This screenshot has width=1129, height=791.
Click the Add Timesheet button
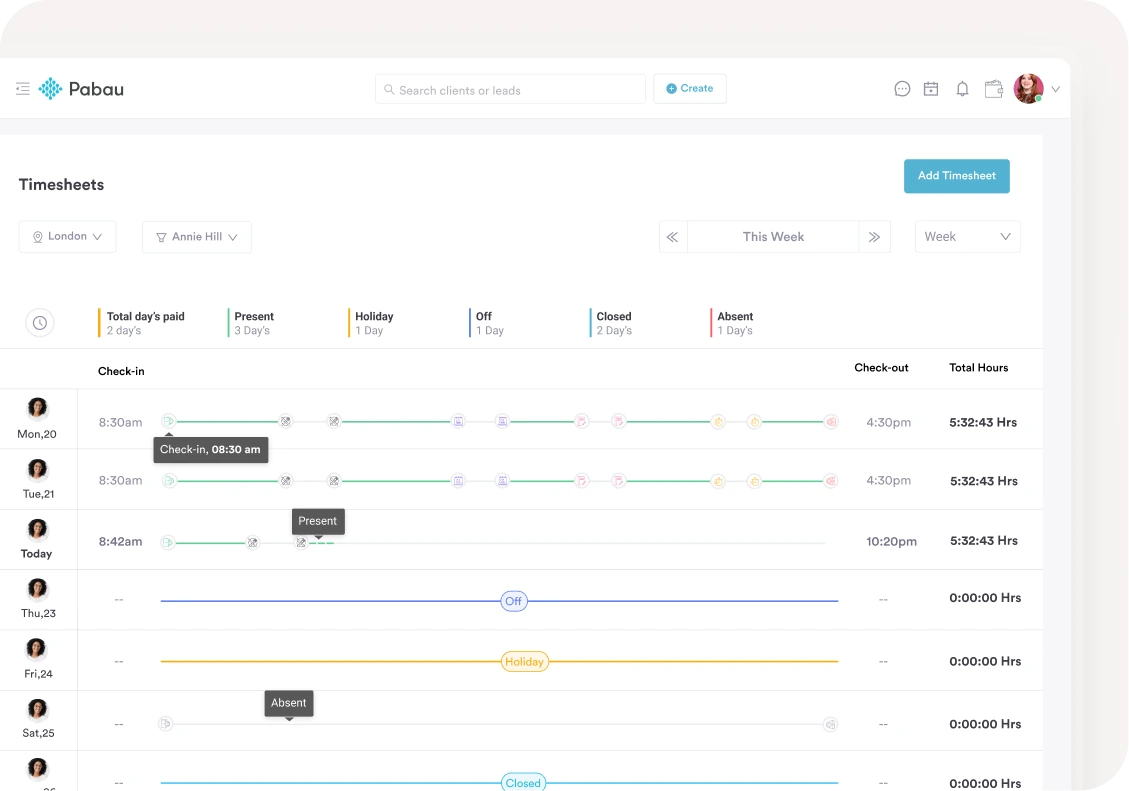[x=956, y=176]
